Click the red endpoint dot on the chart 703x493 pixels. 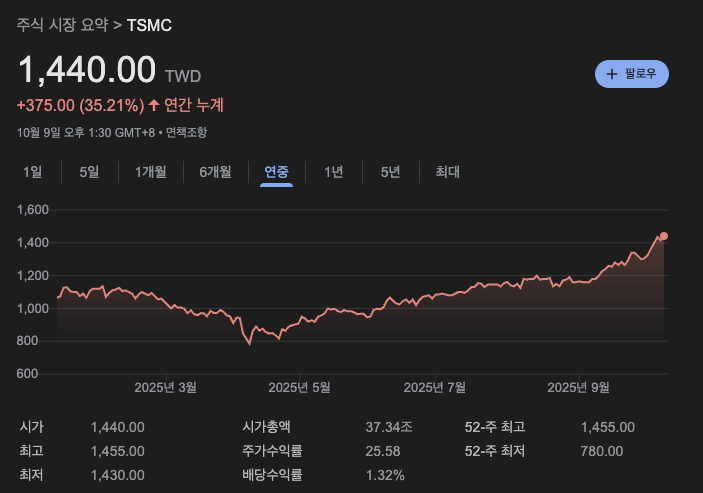663,236
